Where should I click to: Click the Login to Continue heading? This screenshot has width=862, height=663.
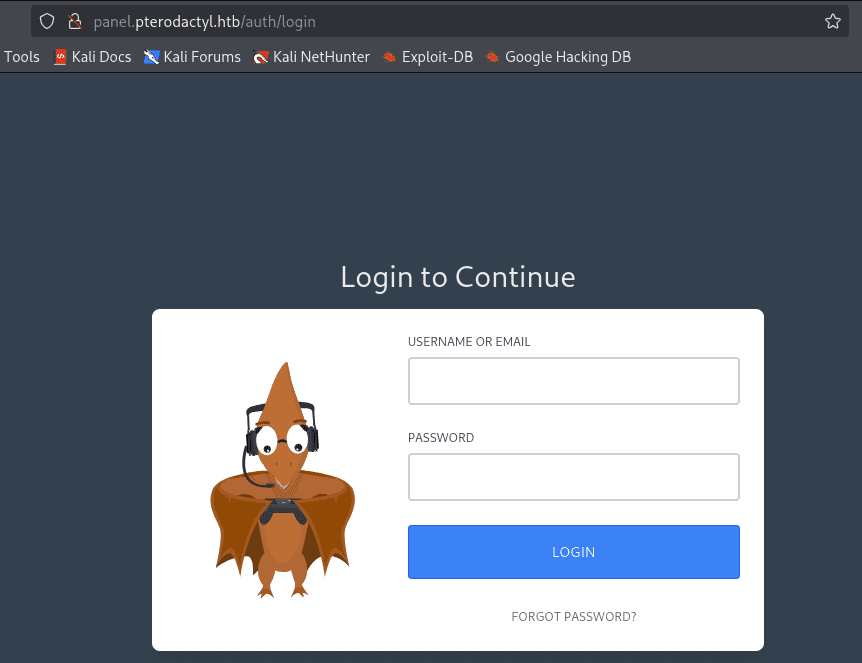(457, 277)
